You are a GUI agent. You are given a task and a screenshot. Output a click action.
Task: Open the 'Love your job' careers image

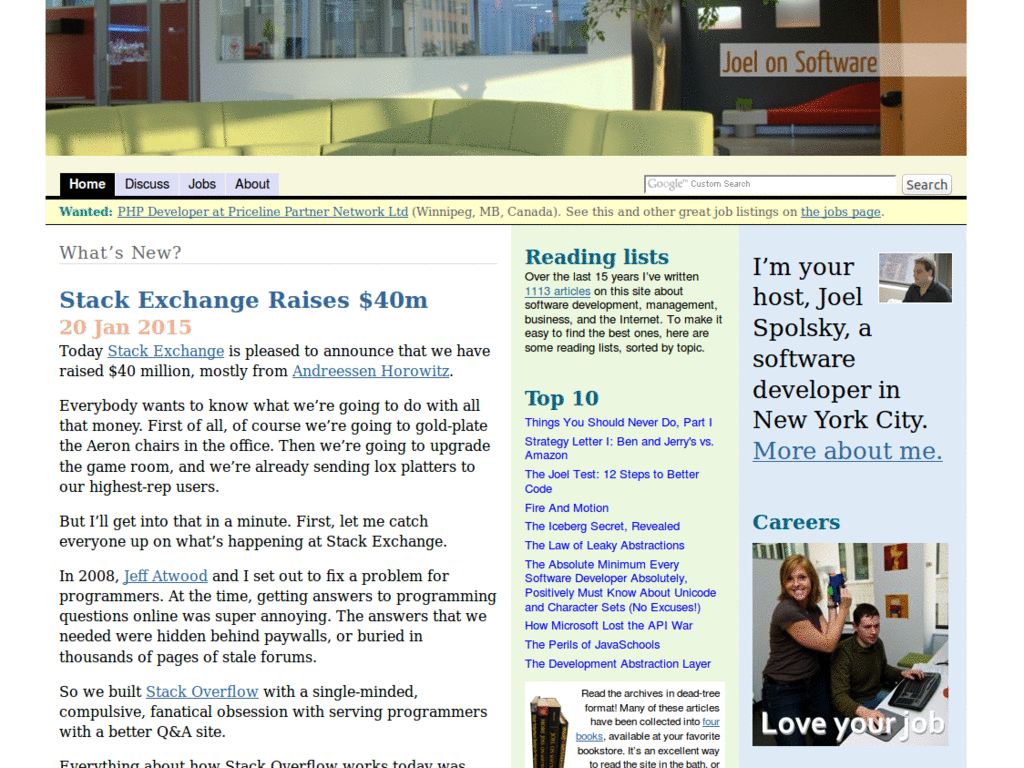point(850,645)
